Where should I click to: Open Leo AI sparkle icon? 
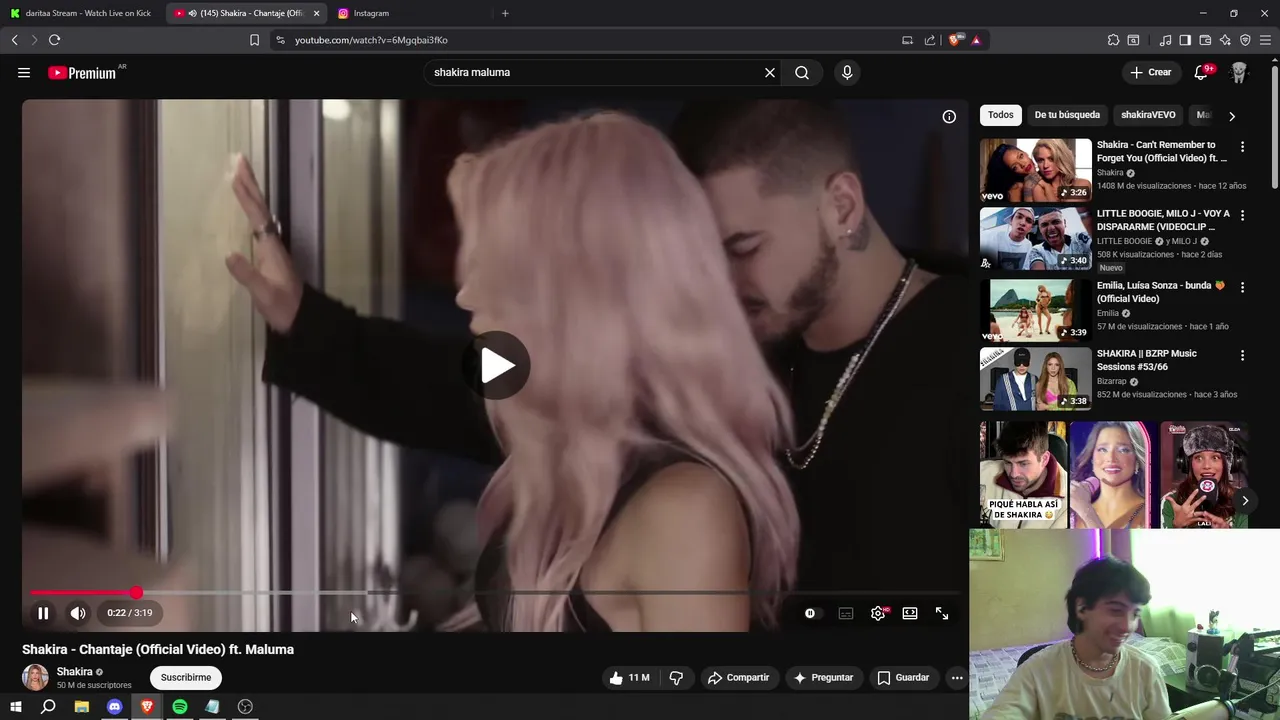[x=1225, y=40]
